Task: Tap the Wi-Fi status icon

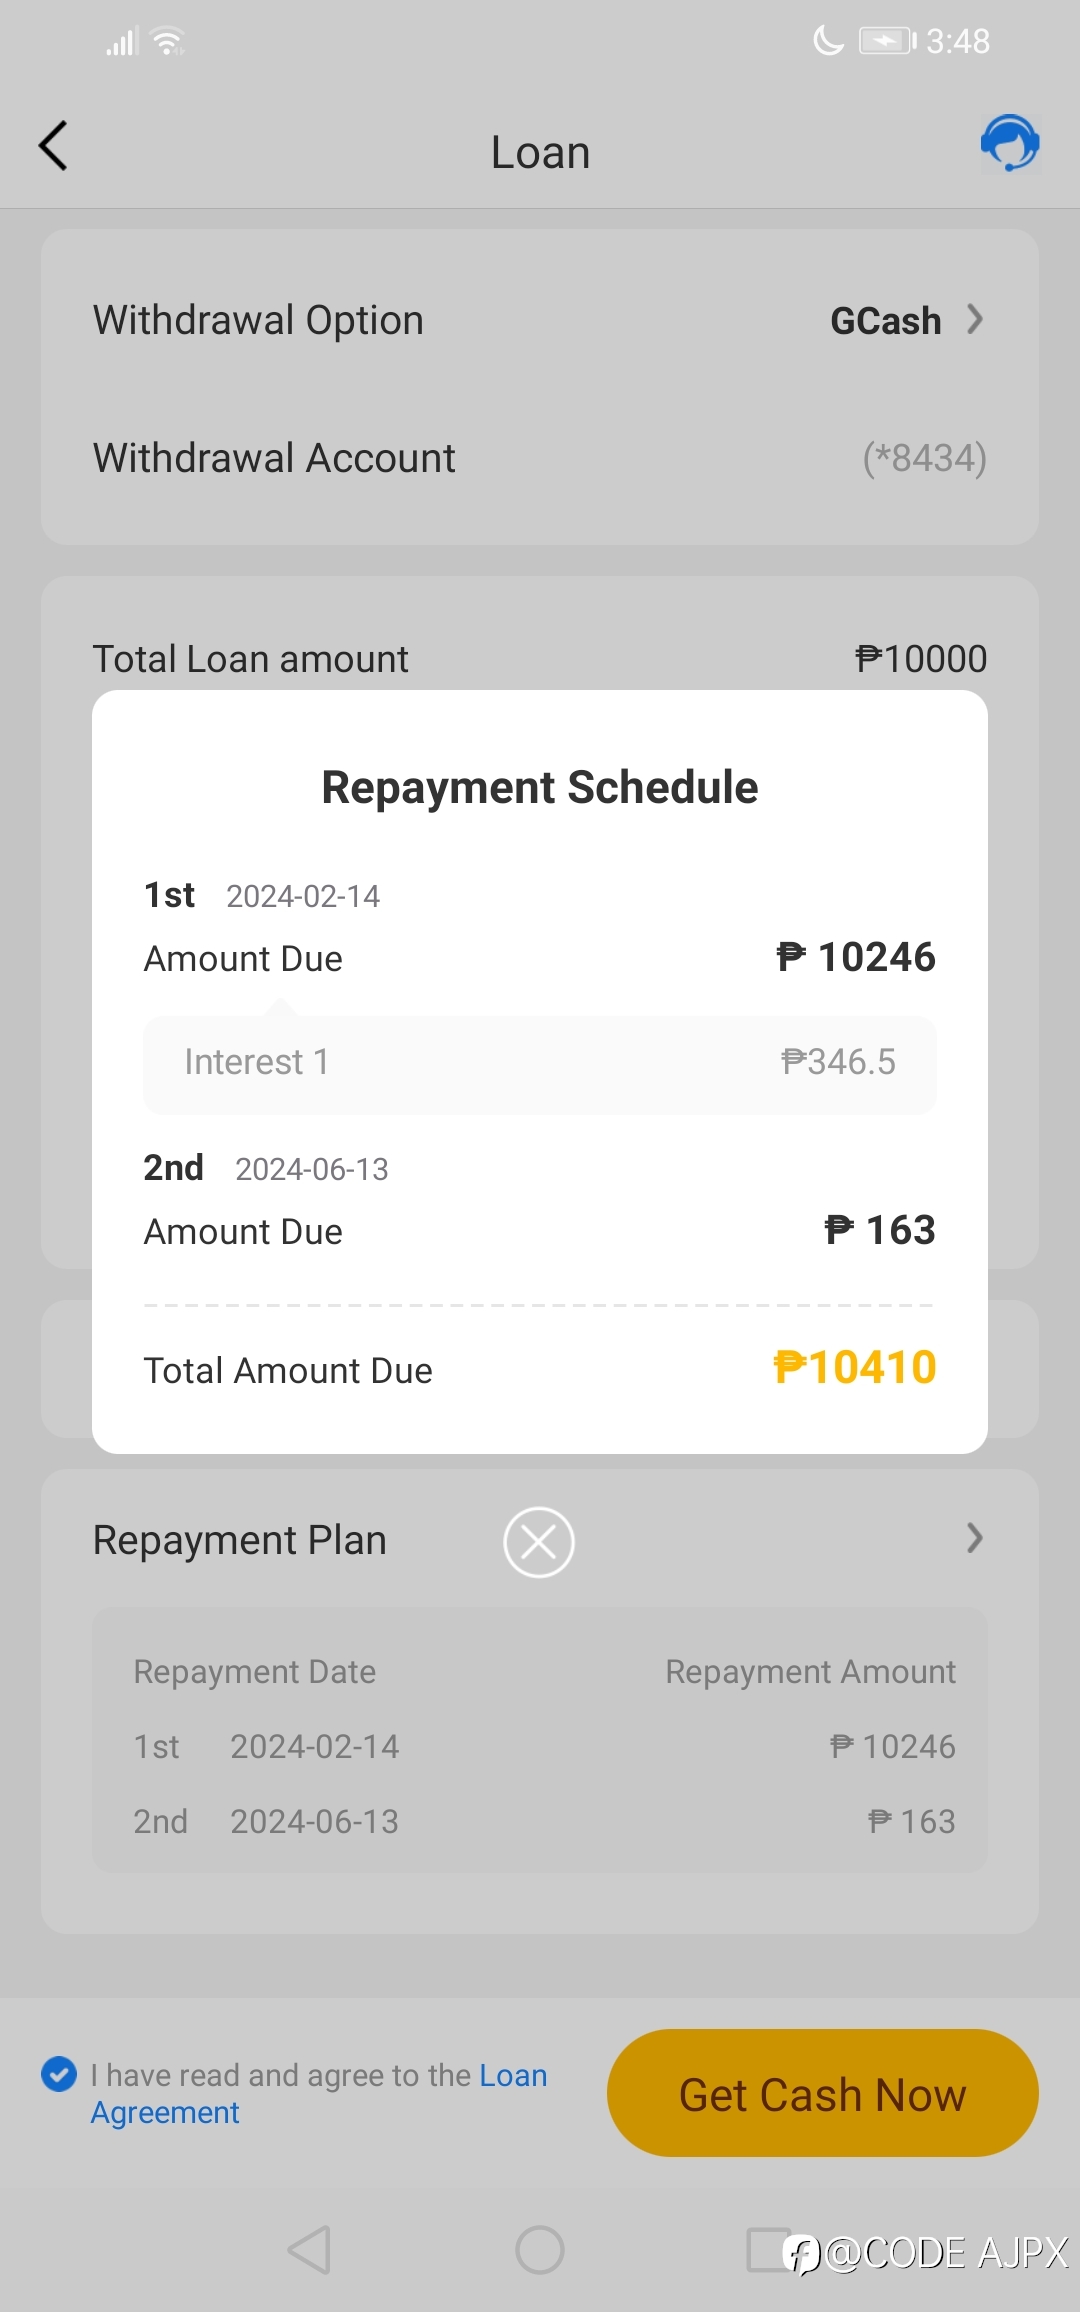Action: pyautogui.click(x=168, y=41)
